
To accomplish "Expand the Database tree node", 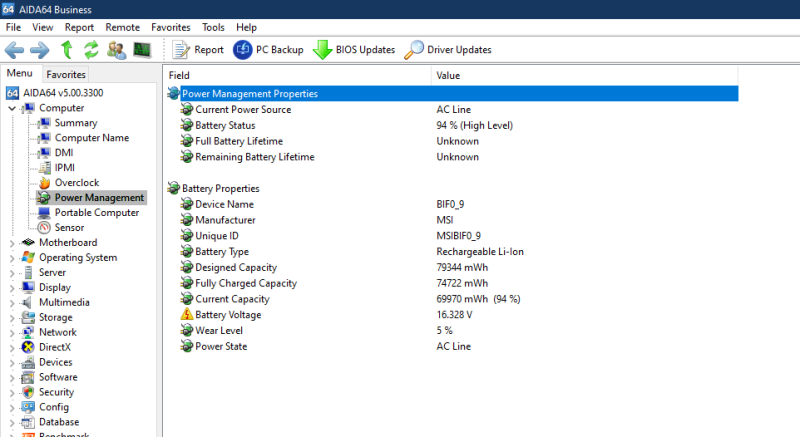I will (x=12, y=423).
